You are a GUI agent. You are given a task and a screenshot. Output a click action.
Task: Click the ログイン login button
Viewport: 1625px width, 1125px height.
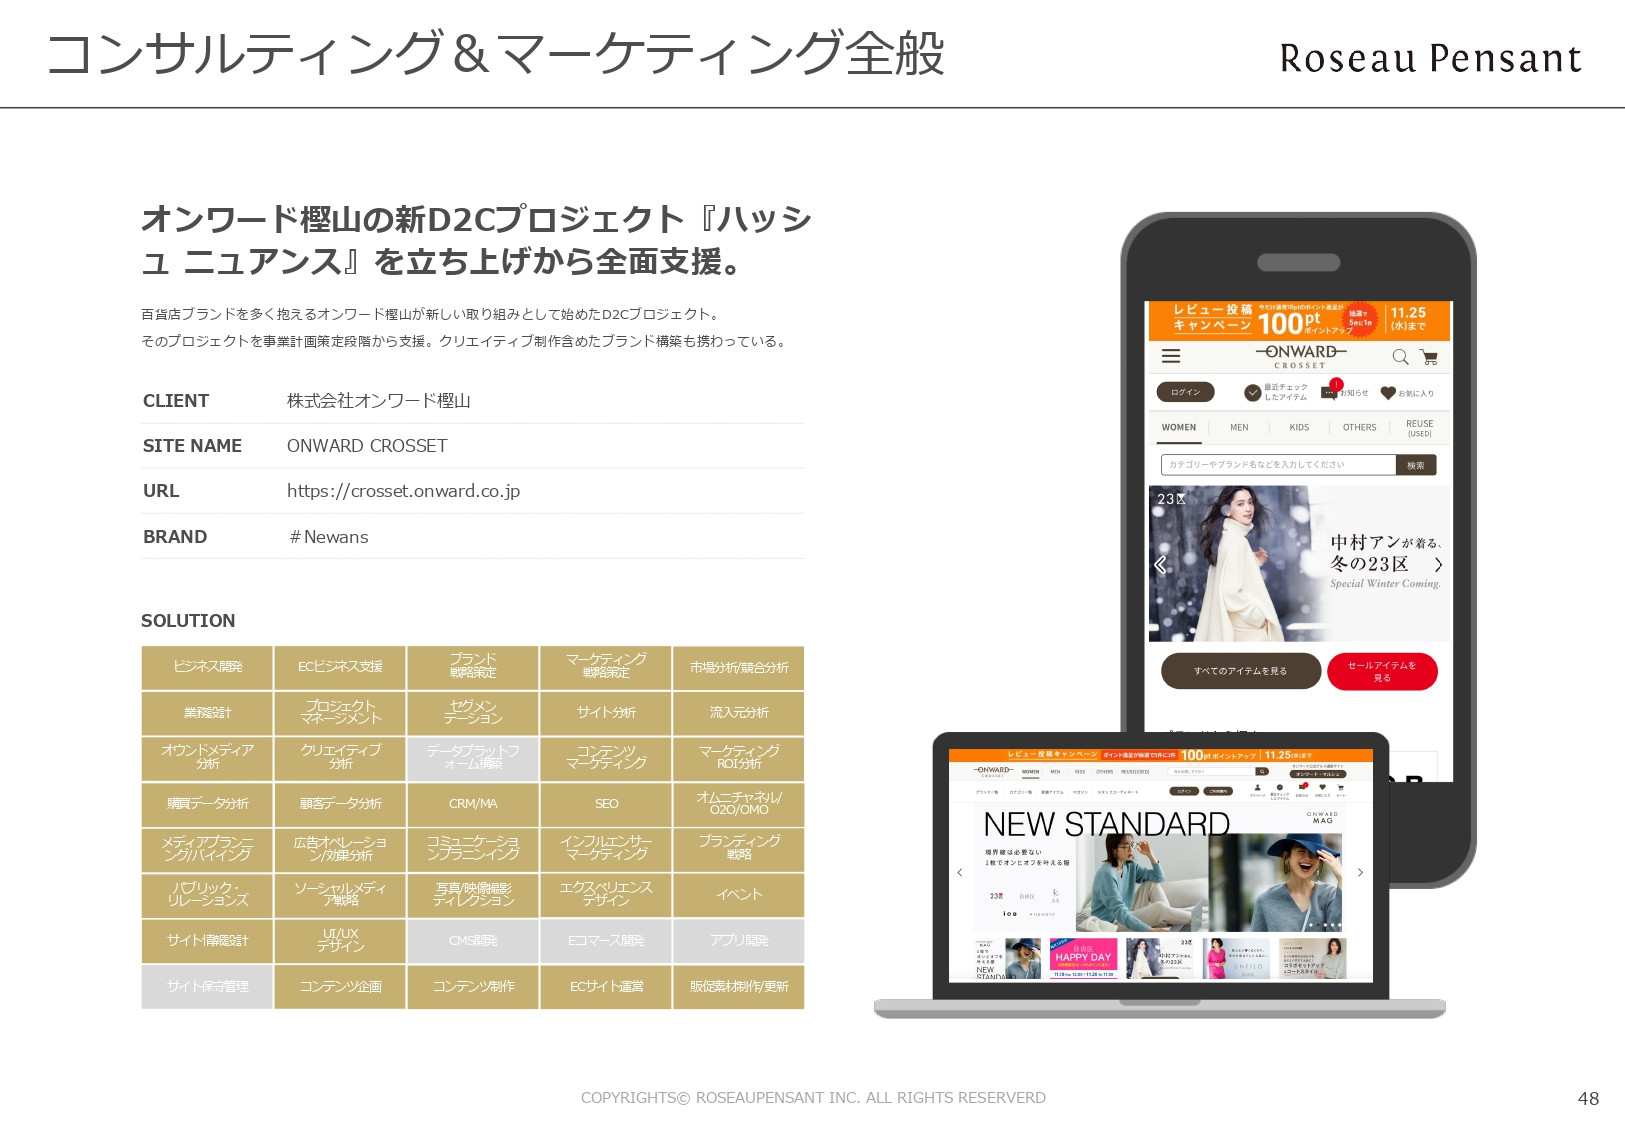pos(1185,392)
